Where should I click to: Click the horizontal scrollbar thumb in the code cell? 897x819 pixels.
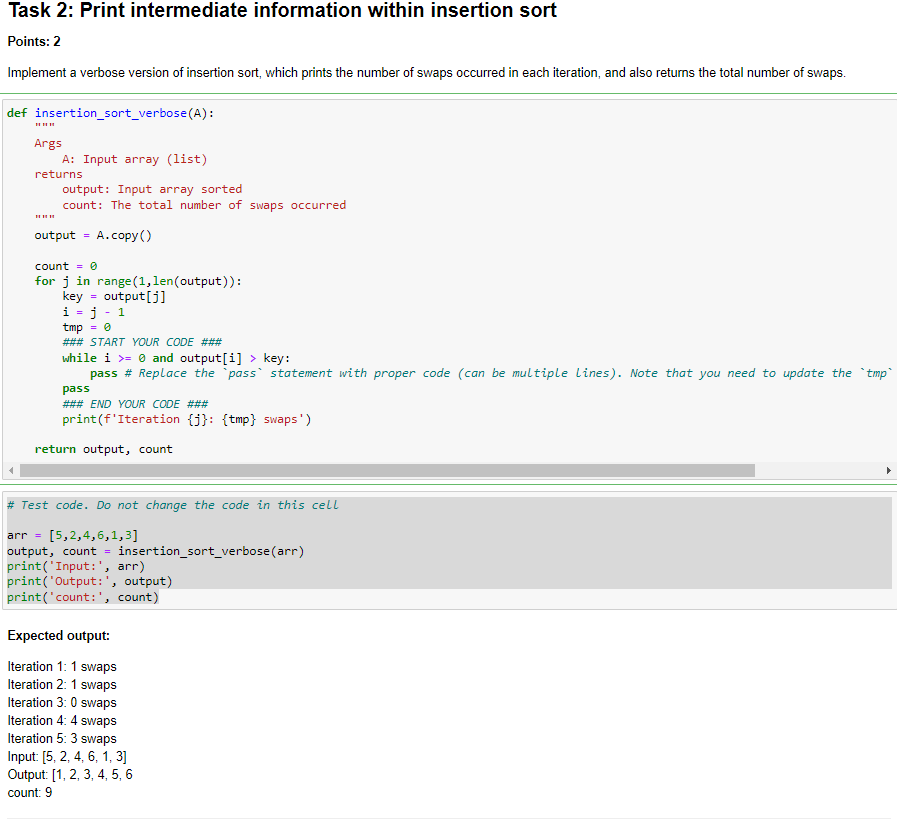tap(387, 471)
